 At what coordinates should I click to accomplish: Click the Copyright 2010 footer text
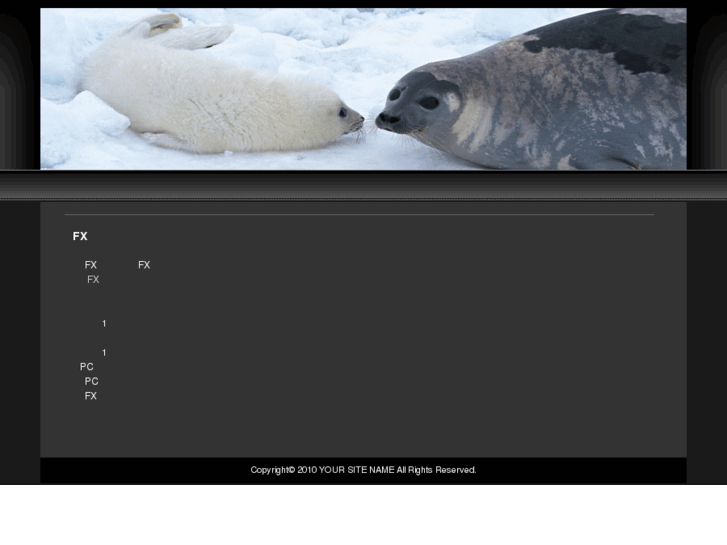pyautogui.click(x=284, y=470)
